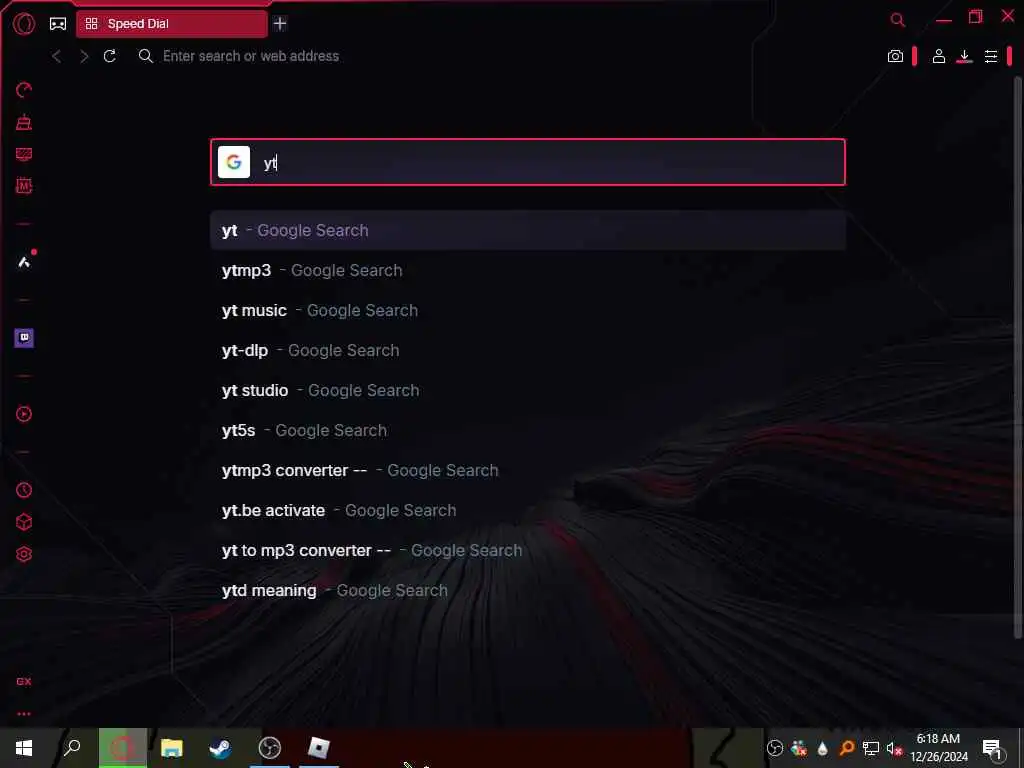
Task: Open Settings gear in sidebar
Action: tap(24, 554)
